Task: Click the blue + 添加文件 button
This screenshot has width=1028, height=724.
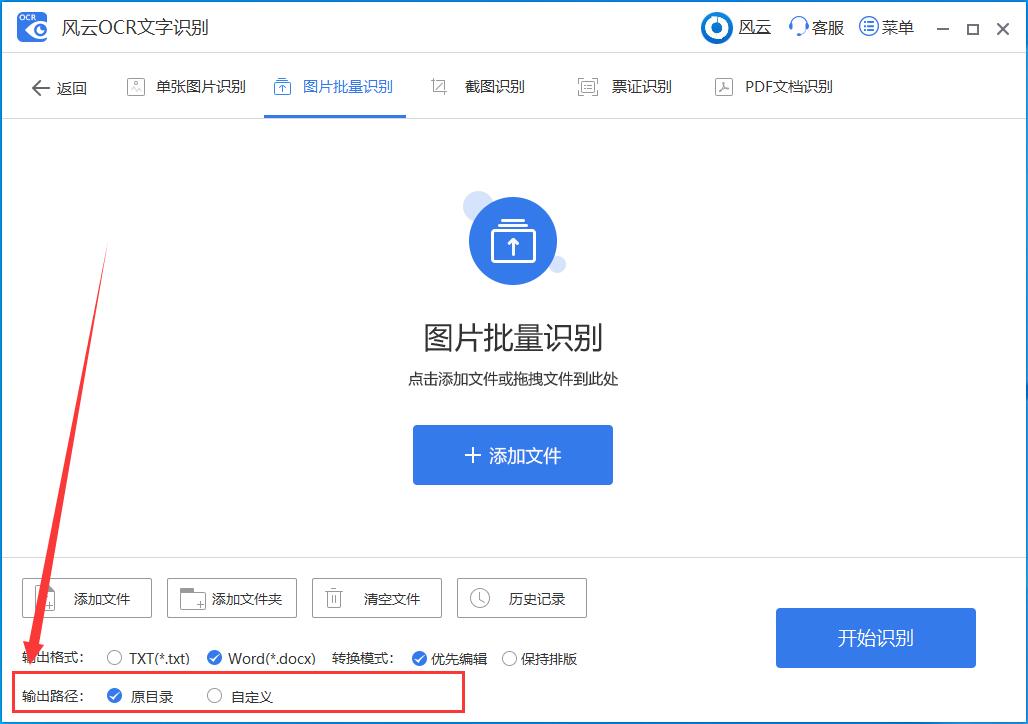Action: click(513, 455)
